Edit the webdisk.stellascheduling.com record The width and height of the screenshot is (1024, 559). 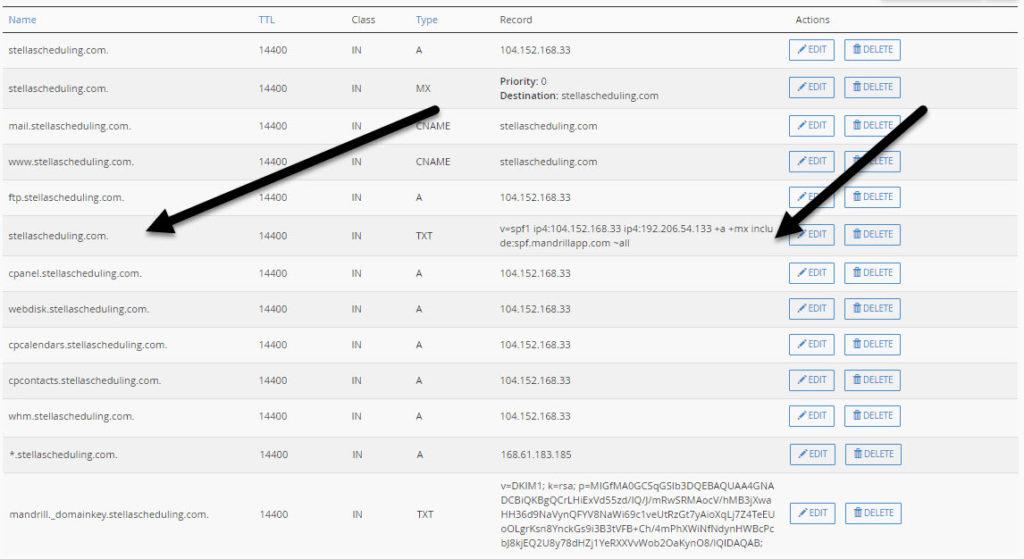812,308
